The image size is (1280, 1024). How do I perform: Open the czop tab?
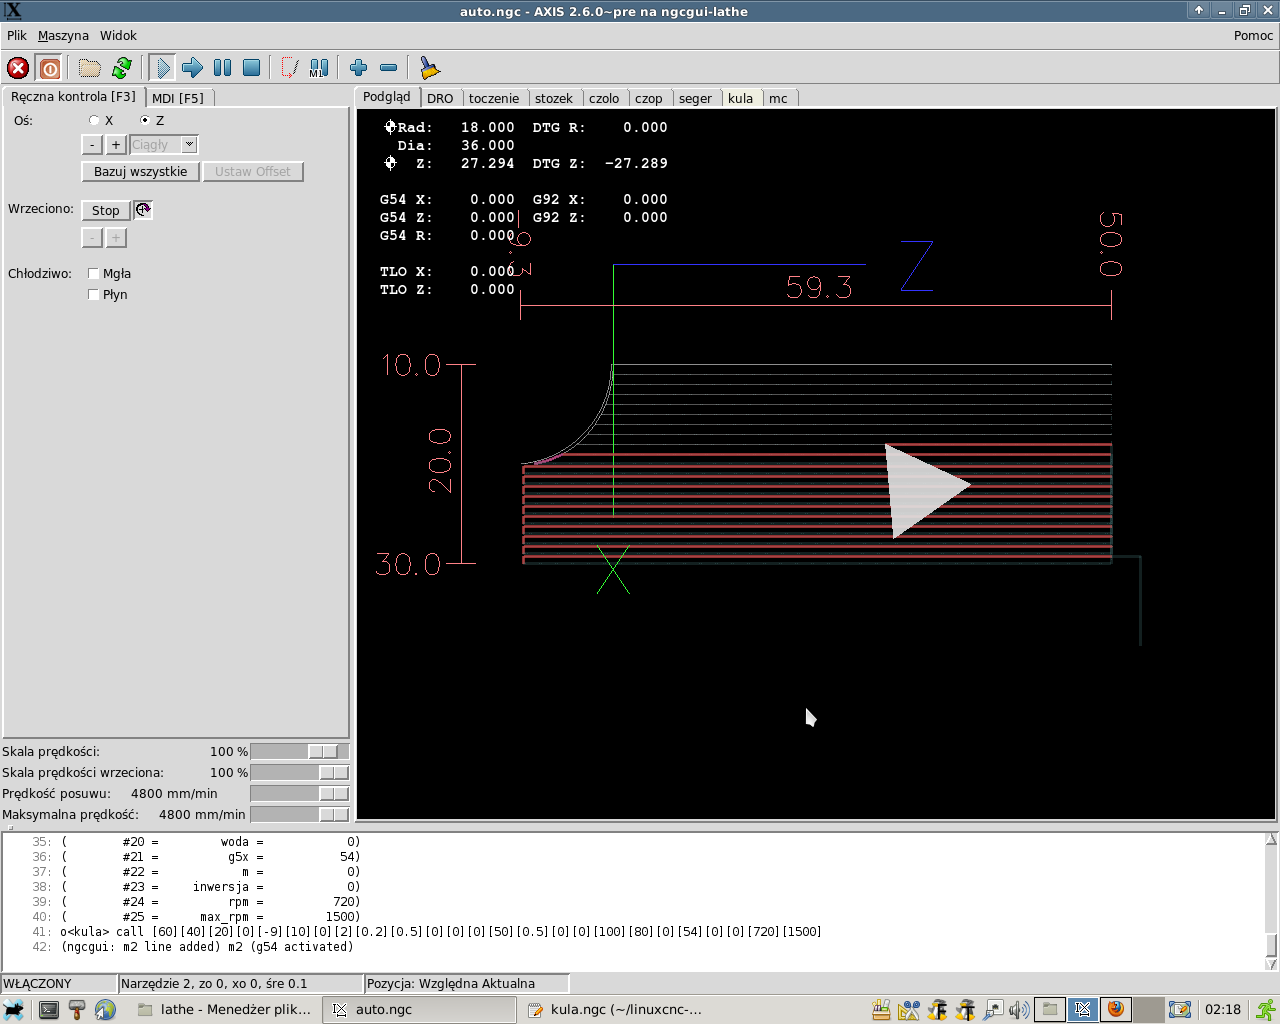(649, 98)
